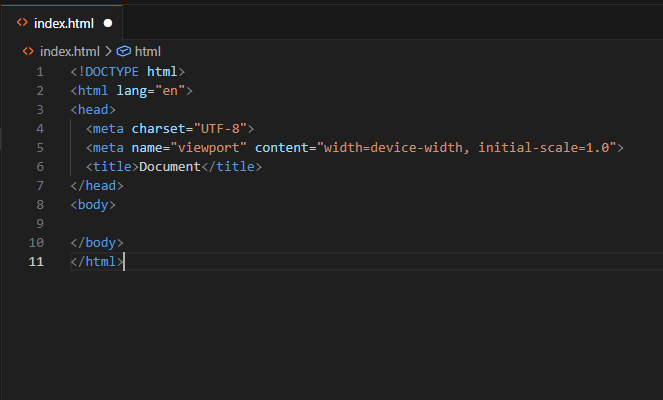This screenshot has height=400, width=663.
Task: Place cursor on empty line 9 inside body
Action: 200,223
